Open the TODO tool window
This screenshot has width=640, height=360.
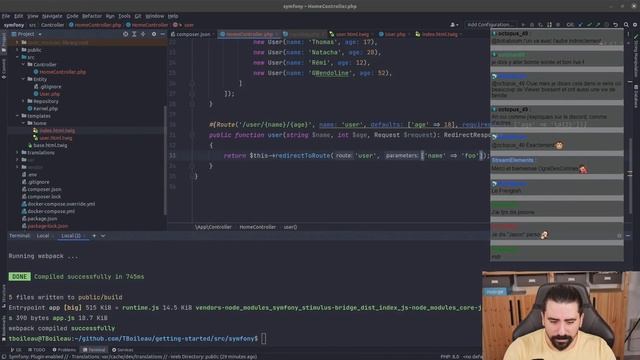tap(37, 350)
